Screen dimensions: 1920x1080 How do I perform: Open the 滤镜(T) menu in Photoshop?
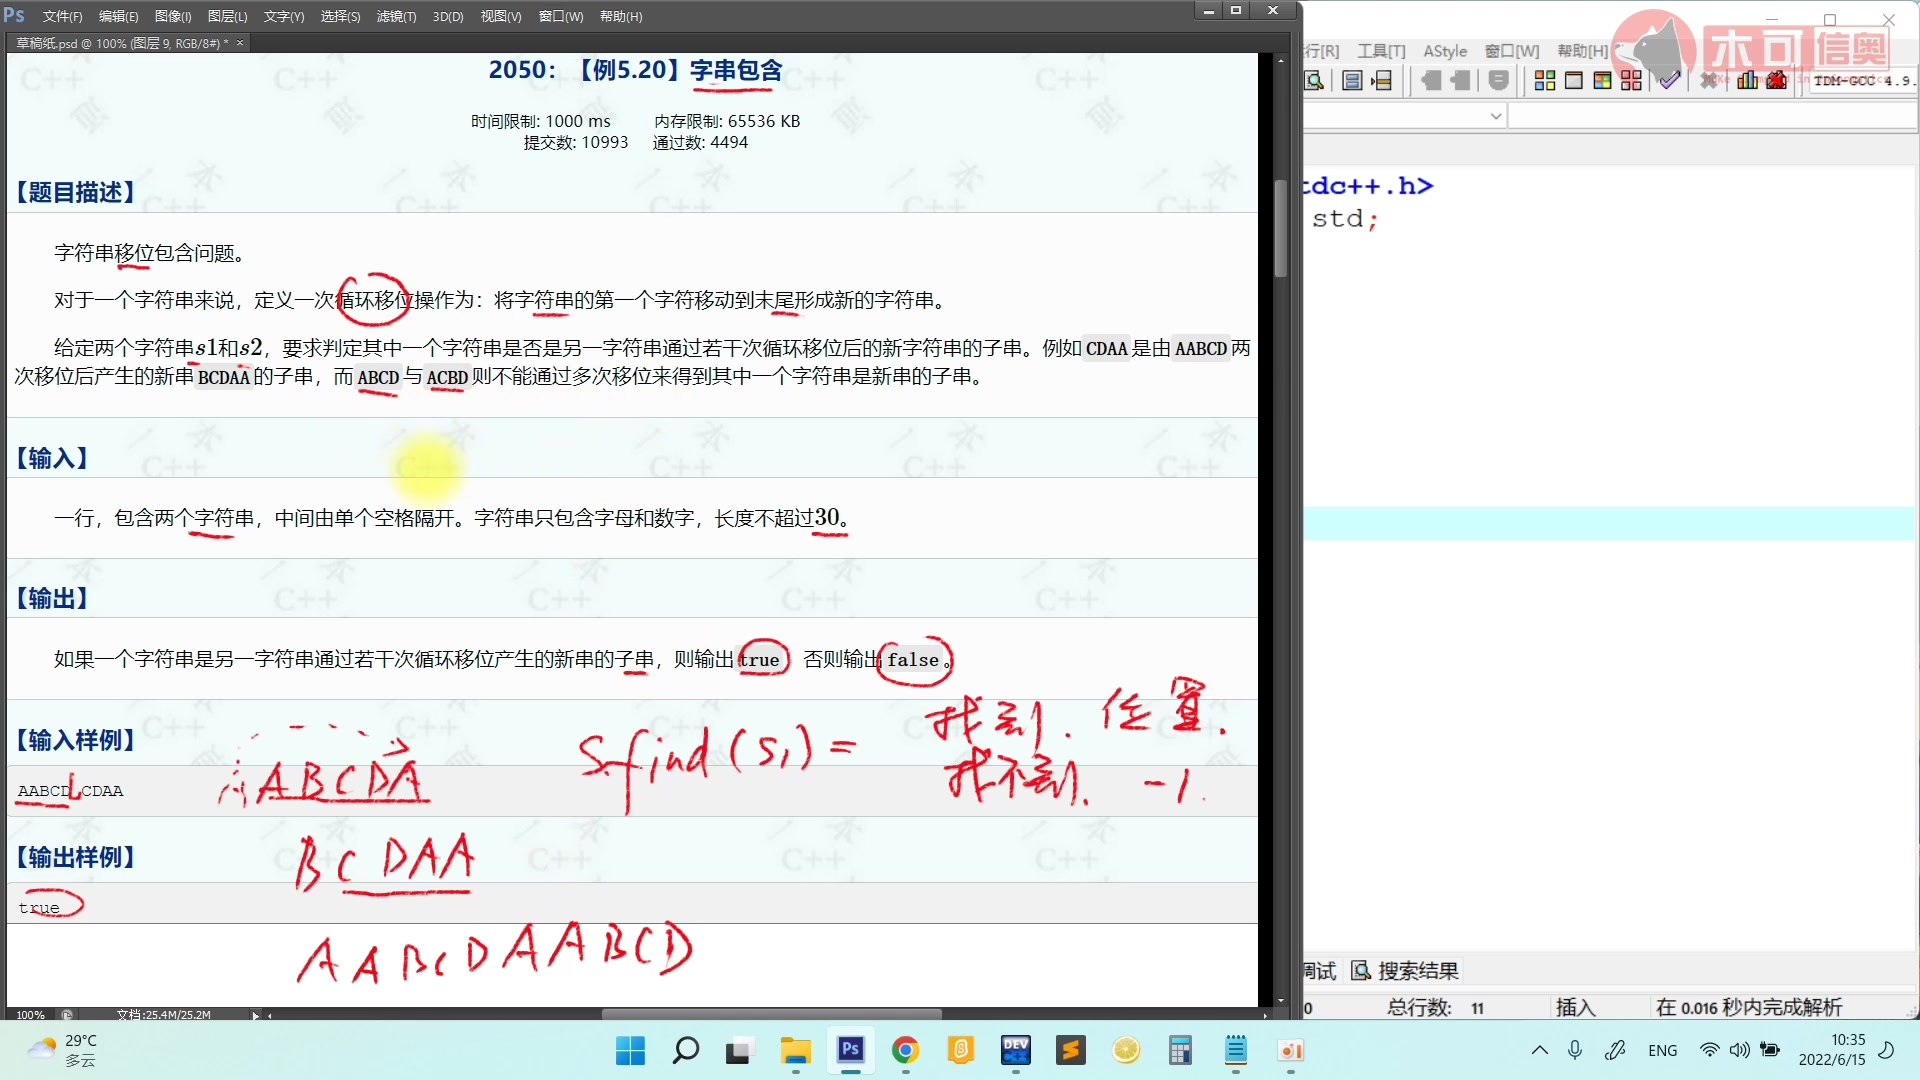[x=394, y=16]
